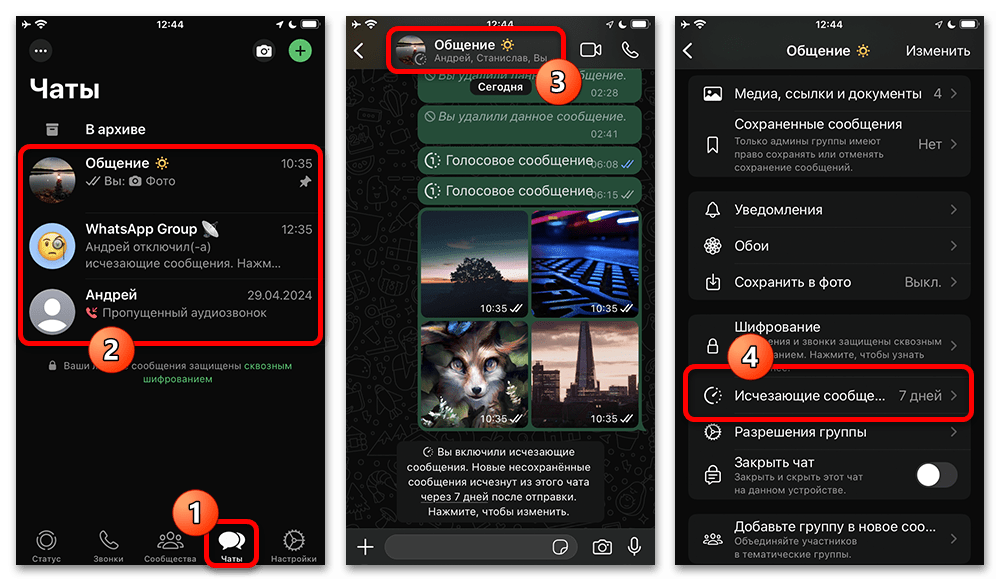Go back from the group info screen
Image resolution: width=1000 pixels, height=581 pixels.
point(688,50)
